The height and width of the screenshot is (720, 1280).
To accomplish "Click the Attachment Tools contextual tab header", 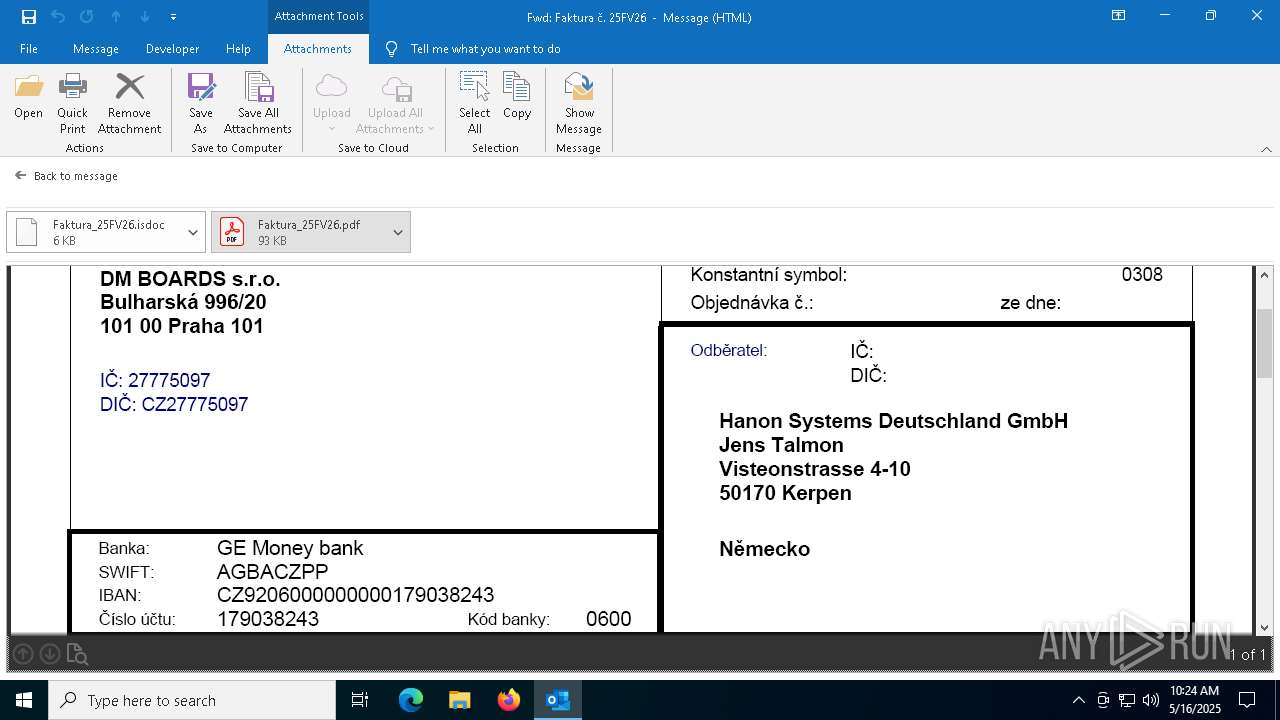I will click(319, 16).
